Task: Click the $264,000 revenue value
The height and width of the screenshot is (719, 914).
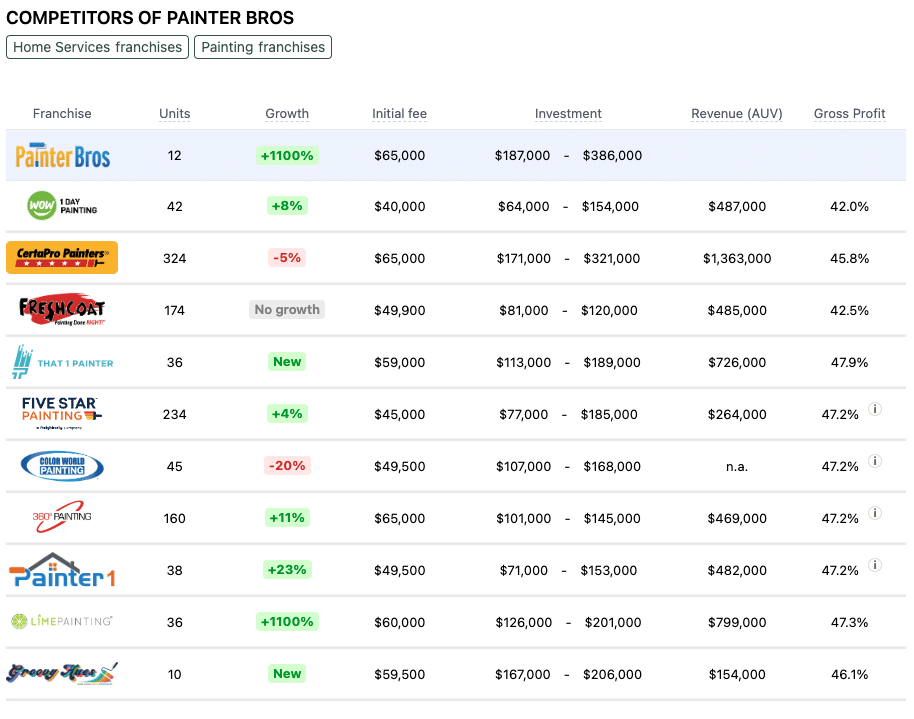Action: point(737,415)
